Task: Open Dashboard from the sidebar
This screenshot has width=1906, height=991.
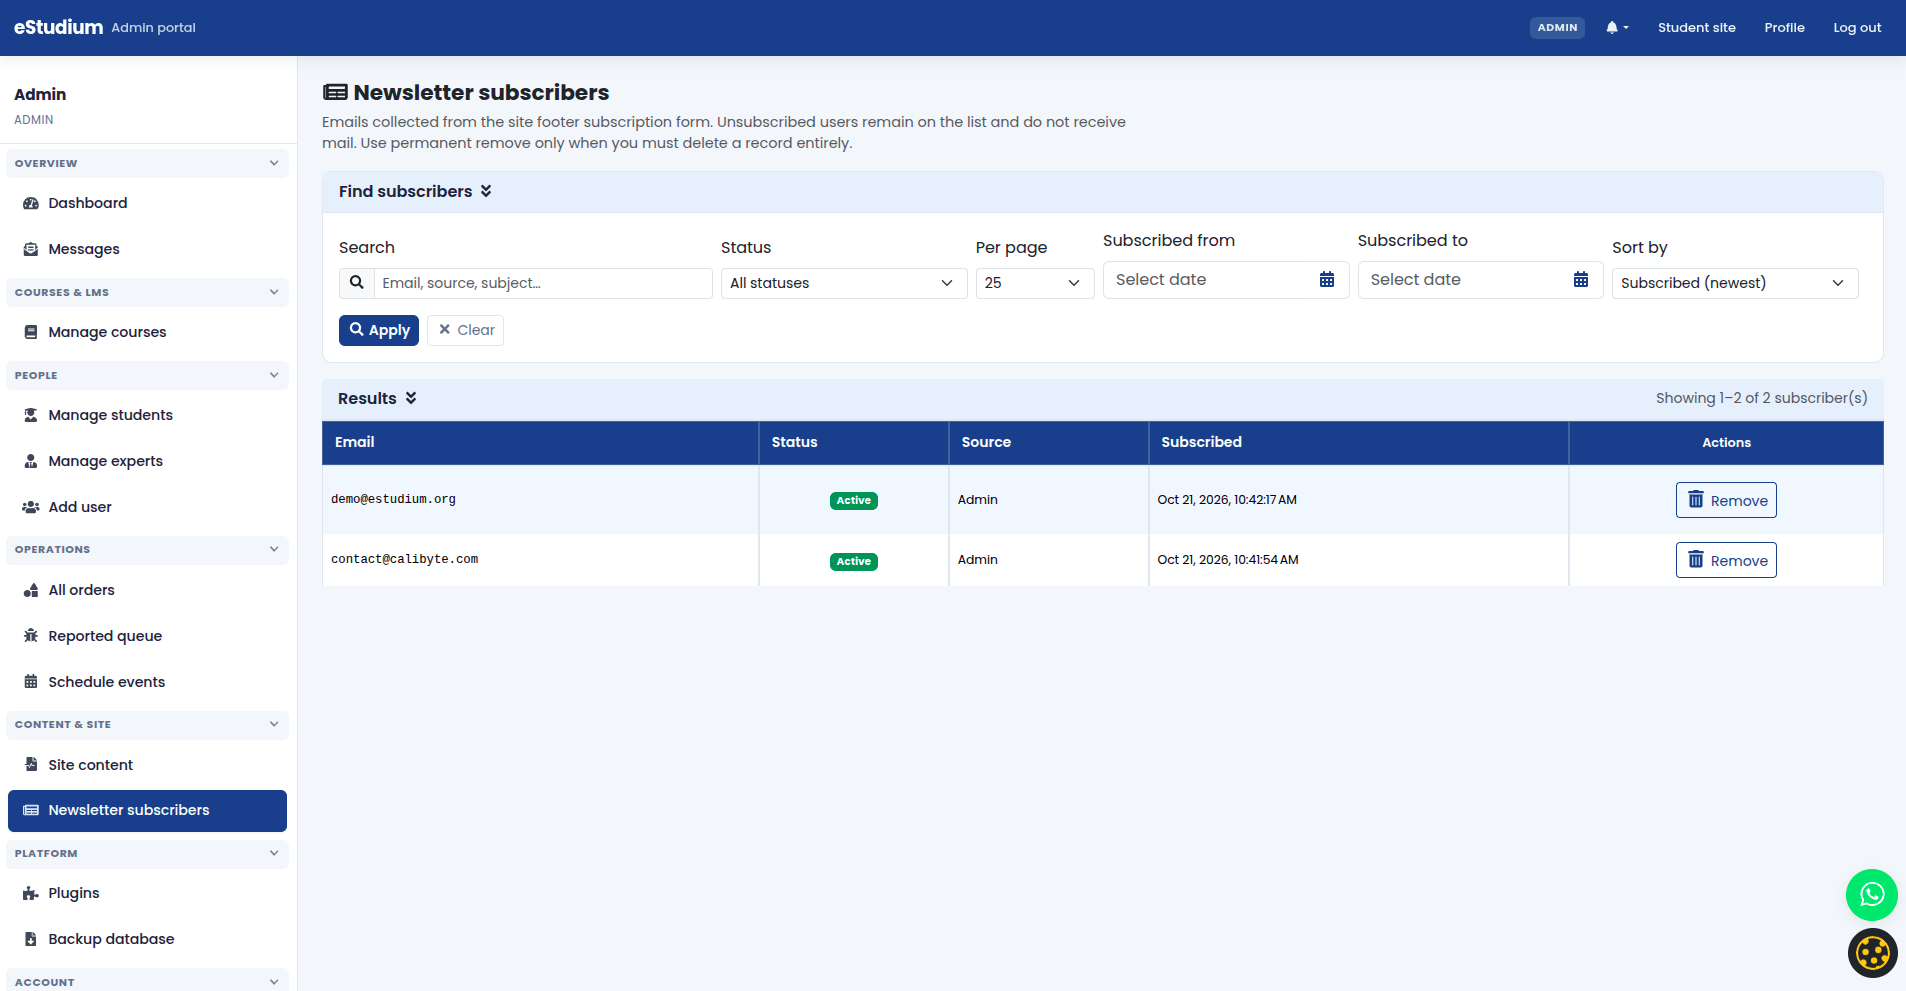Action: coord(147,203)
